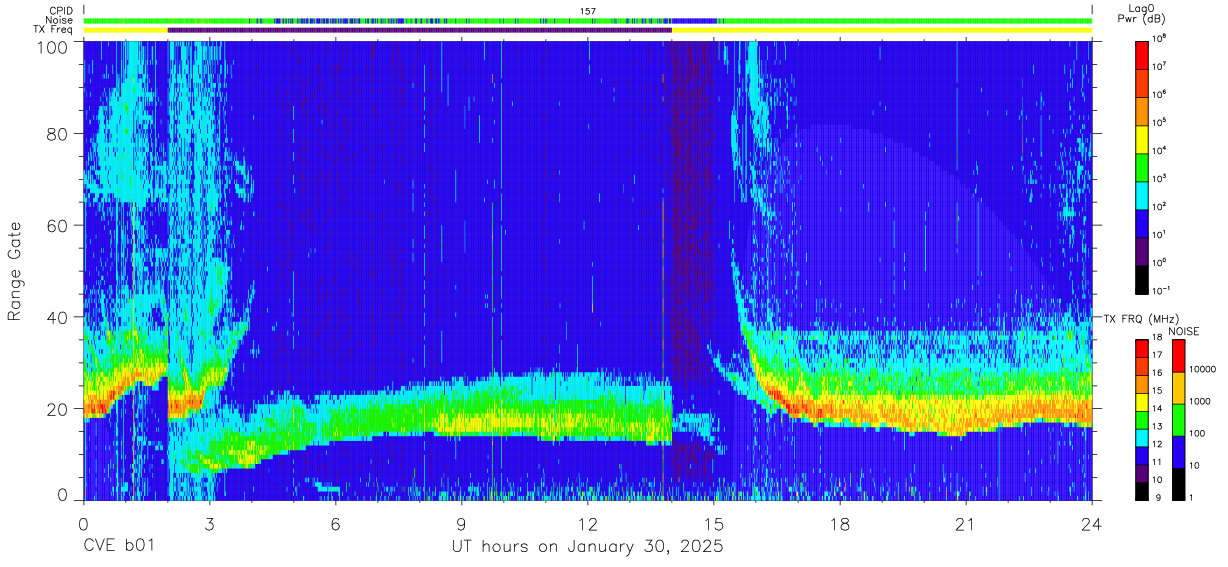Click the CPID value 157
Viewport: 1228px width, 567px height.
[x=587, y=11]
